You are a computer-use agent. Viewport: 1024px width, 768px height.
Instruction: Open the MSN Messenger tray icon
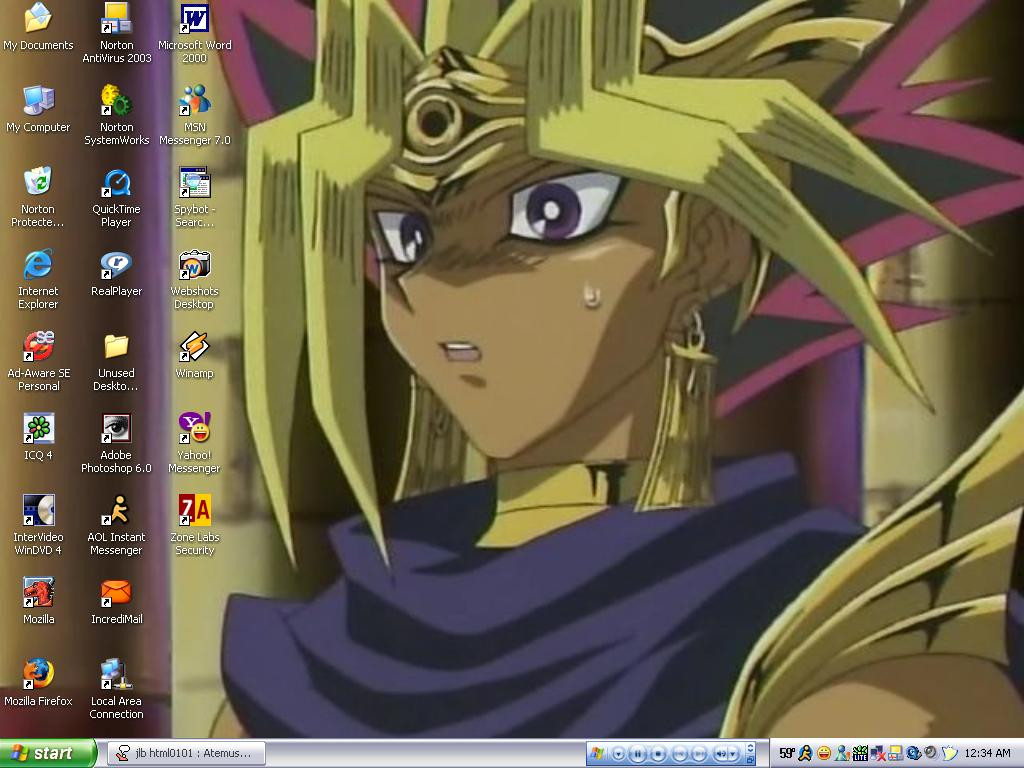pos(842,753)
